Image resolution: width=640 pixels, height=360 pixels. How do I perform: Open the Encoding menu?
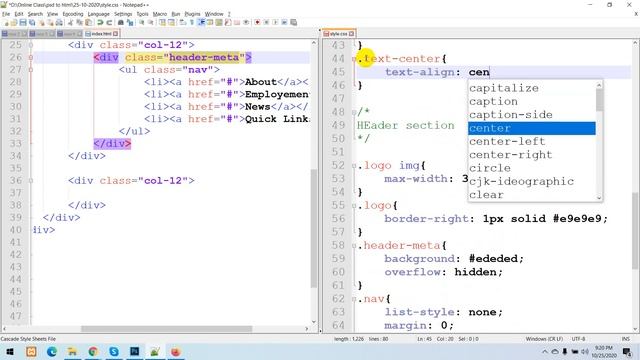pos(73,14)
